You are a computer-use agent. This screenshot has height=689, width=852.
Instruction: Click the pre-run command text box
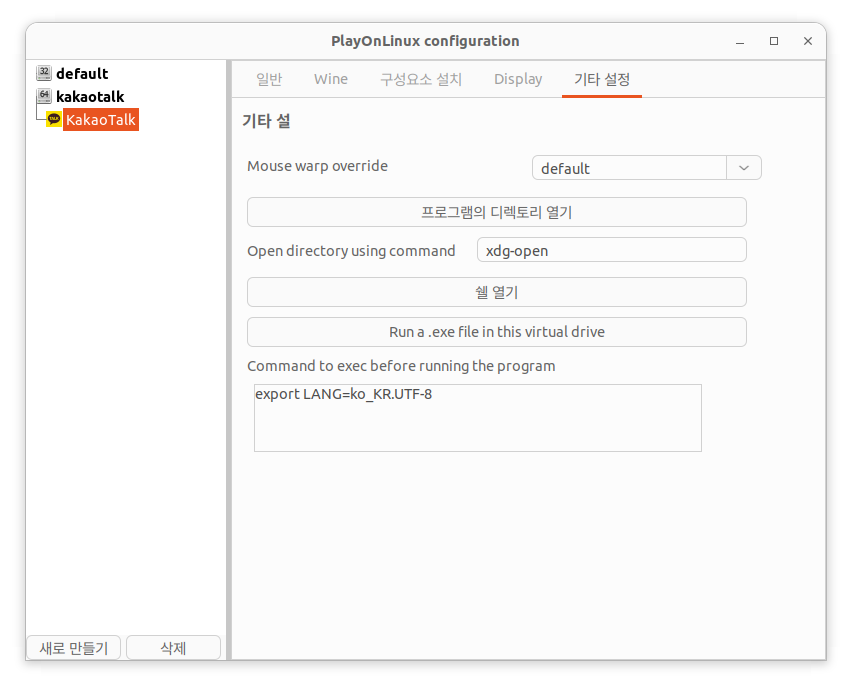[478, 418]
